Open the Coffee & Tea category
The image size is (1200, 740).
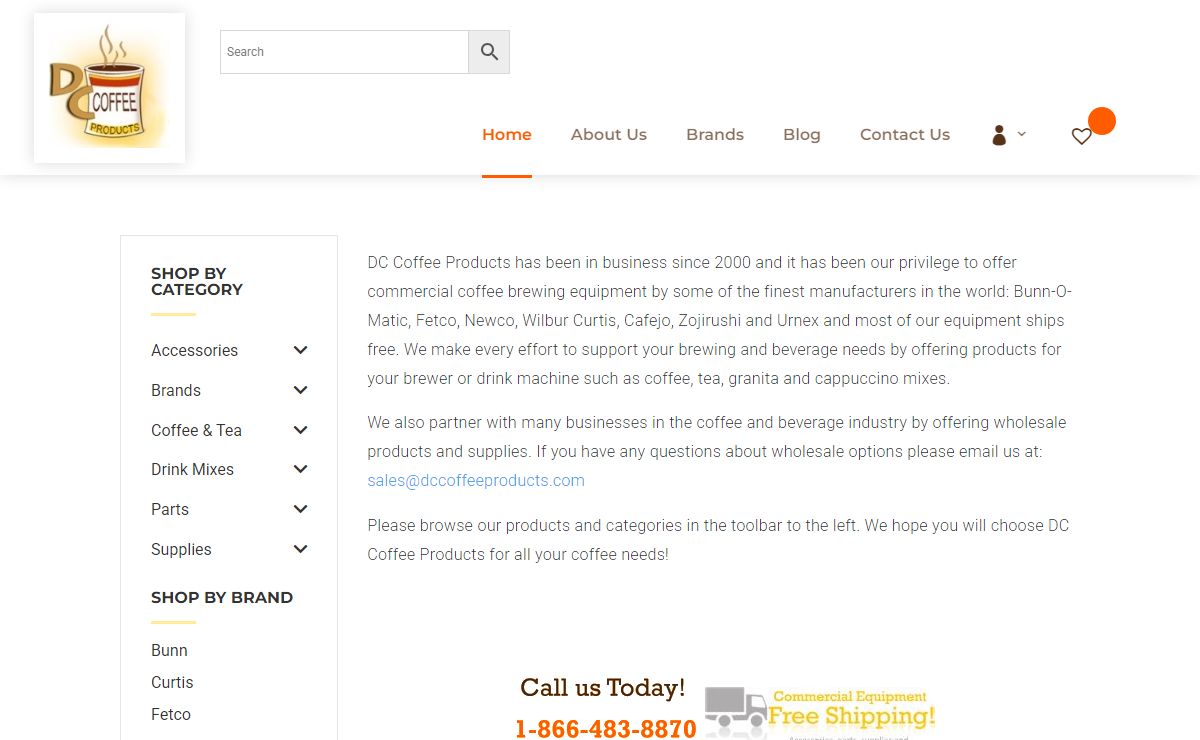pyautogui.click(x=196, y=430)
